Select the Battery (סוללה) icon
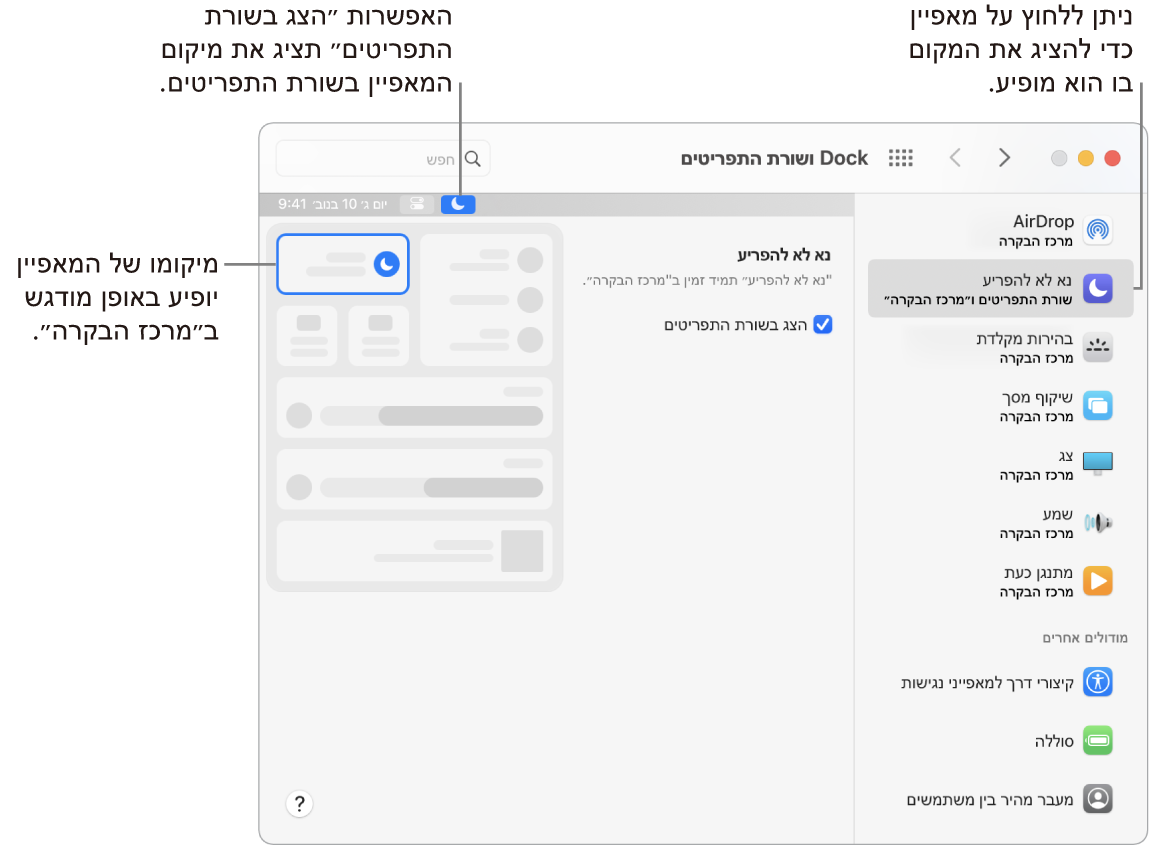Viewport: 1149px width, 846px height. [1097, 740]
